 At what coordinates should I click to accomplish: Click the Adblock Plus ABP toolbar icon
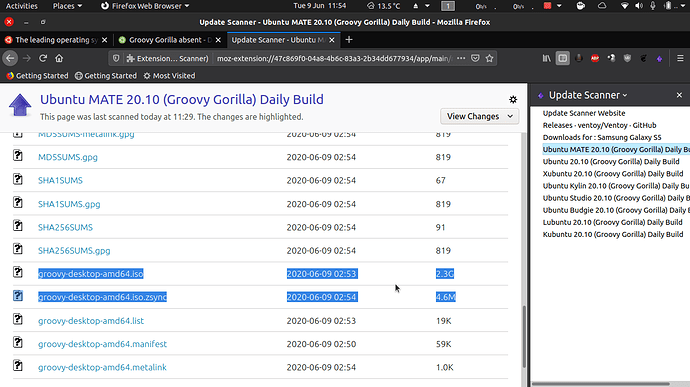click(x=595, y=58)
